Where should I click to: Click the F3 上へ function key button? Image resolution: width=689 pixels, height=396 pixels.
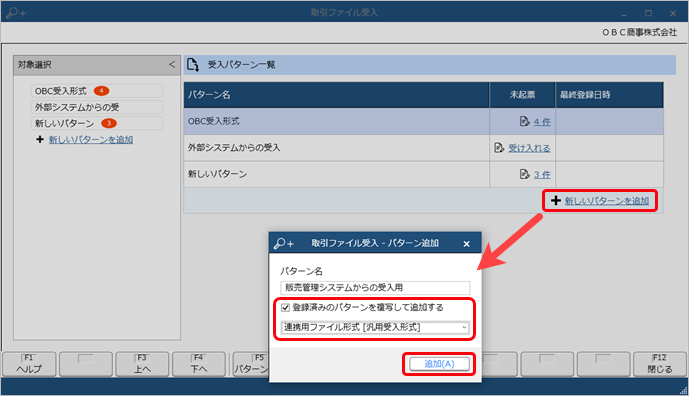(x=142, y=364)
